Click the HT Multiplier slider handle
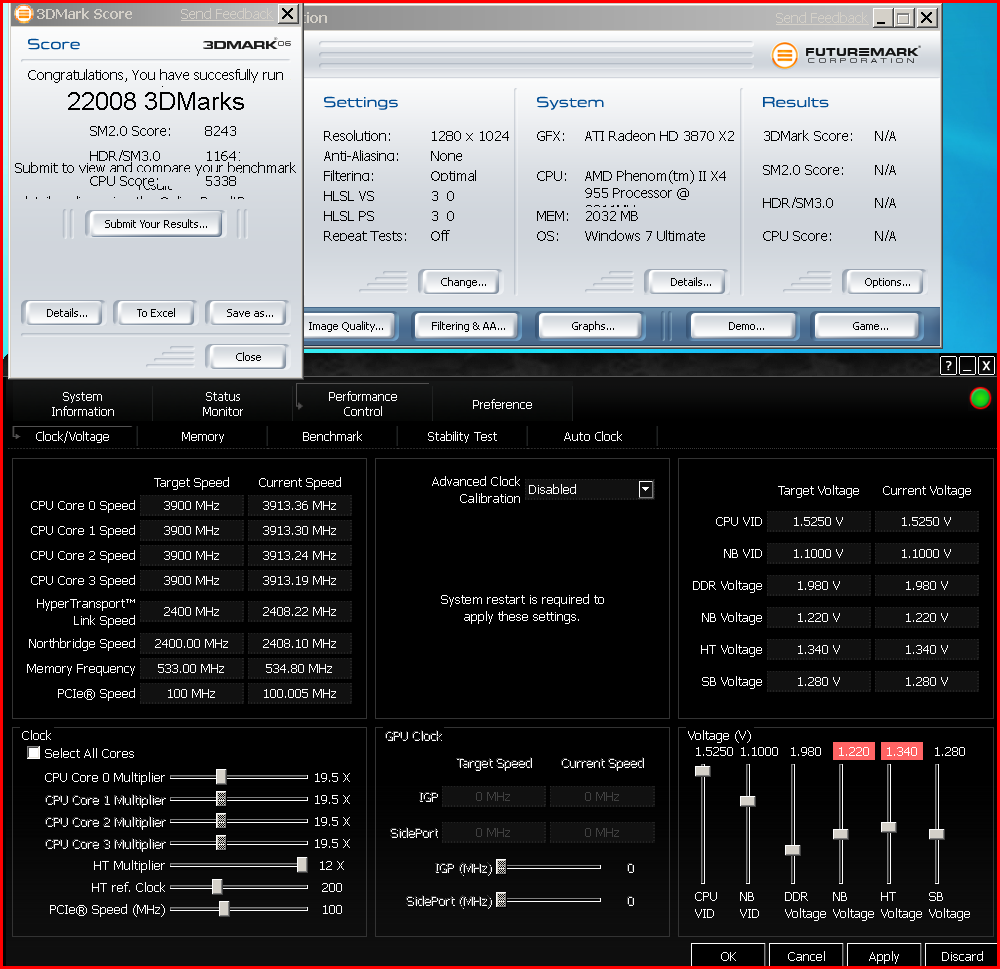1000x969 pixels. (302, 864)
